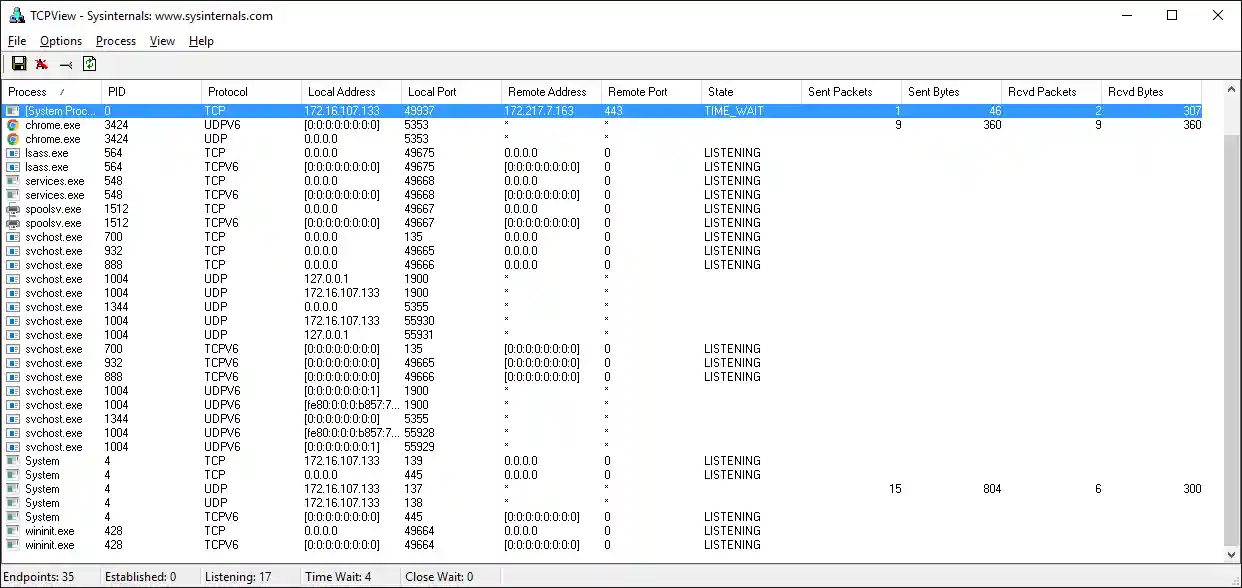Open the Options menu

coord(60,41)
